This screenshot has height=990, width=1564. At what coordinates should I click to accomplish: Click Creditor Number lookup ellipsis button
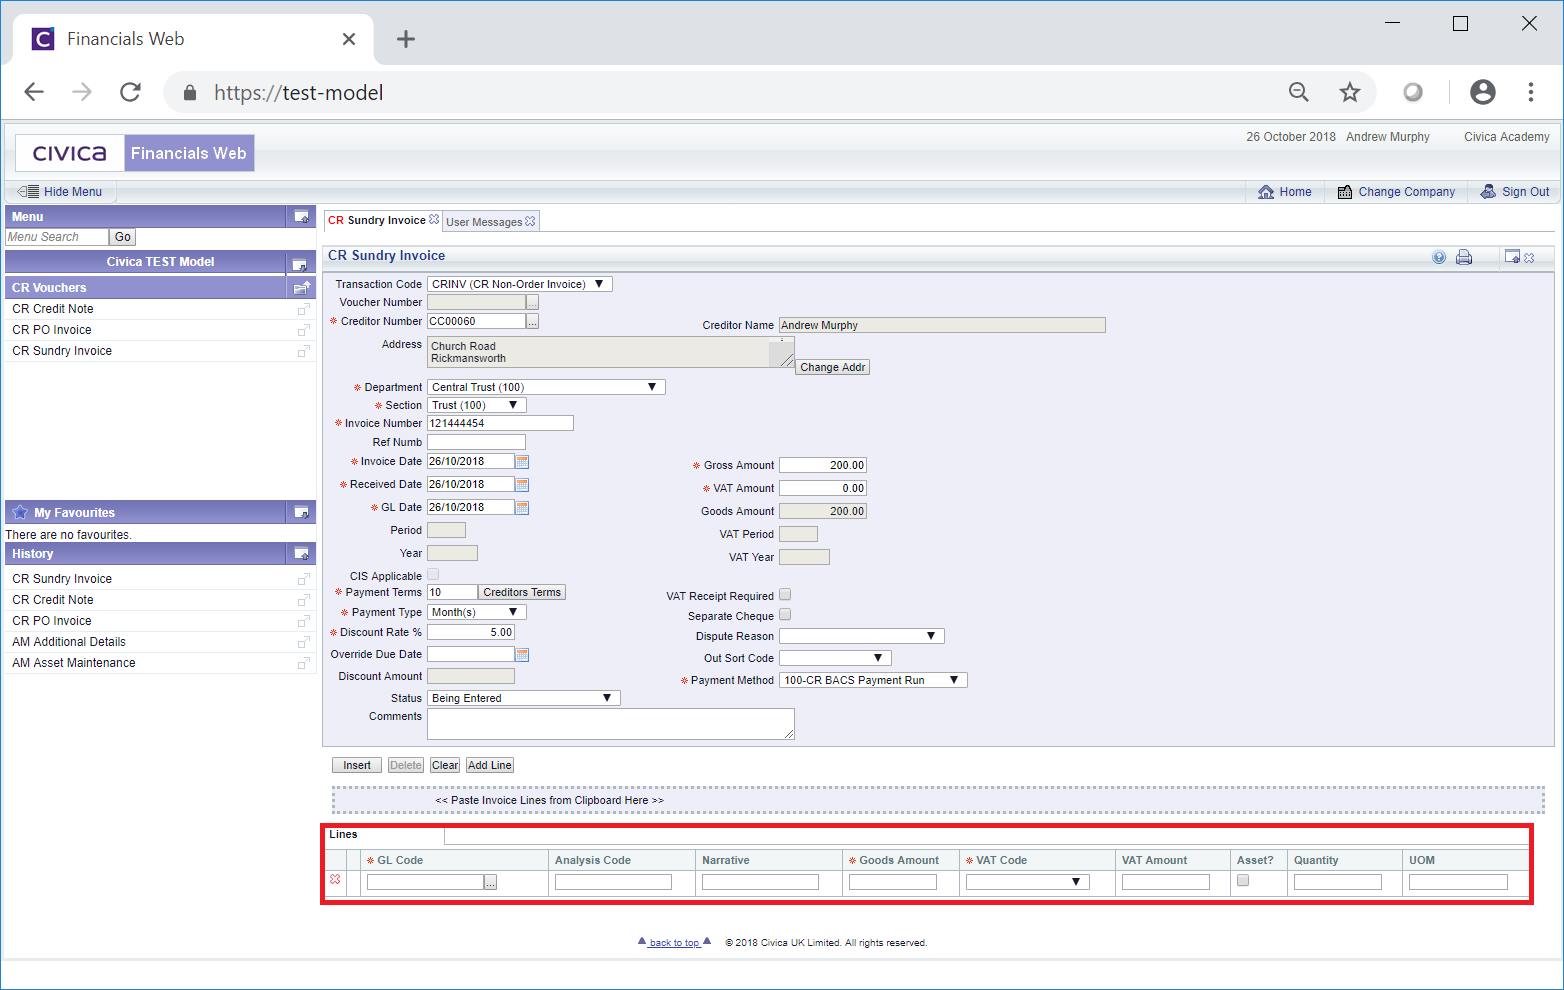(x=532, y=321)
